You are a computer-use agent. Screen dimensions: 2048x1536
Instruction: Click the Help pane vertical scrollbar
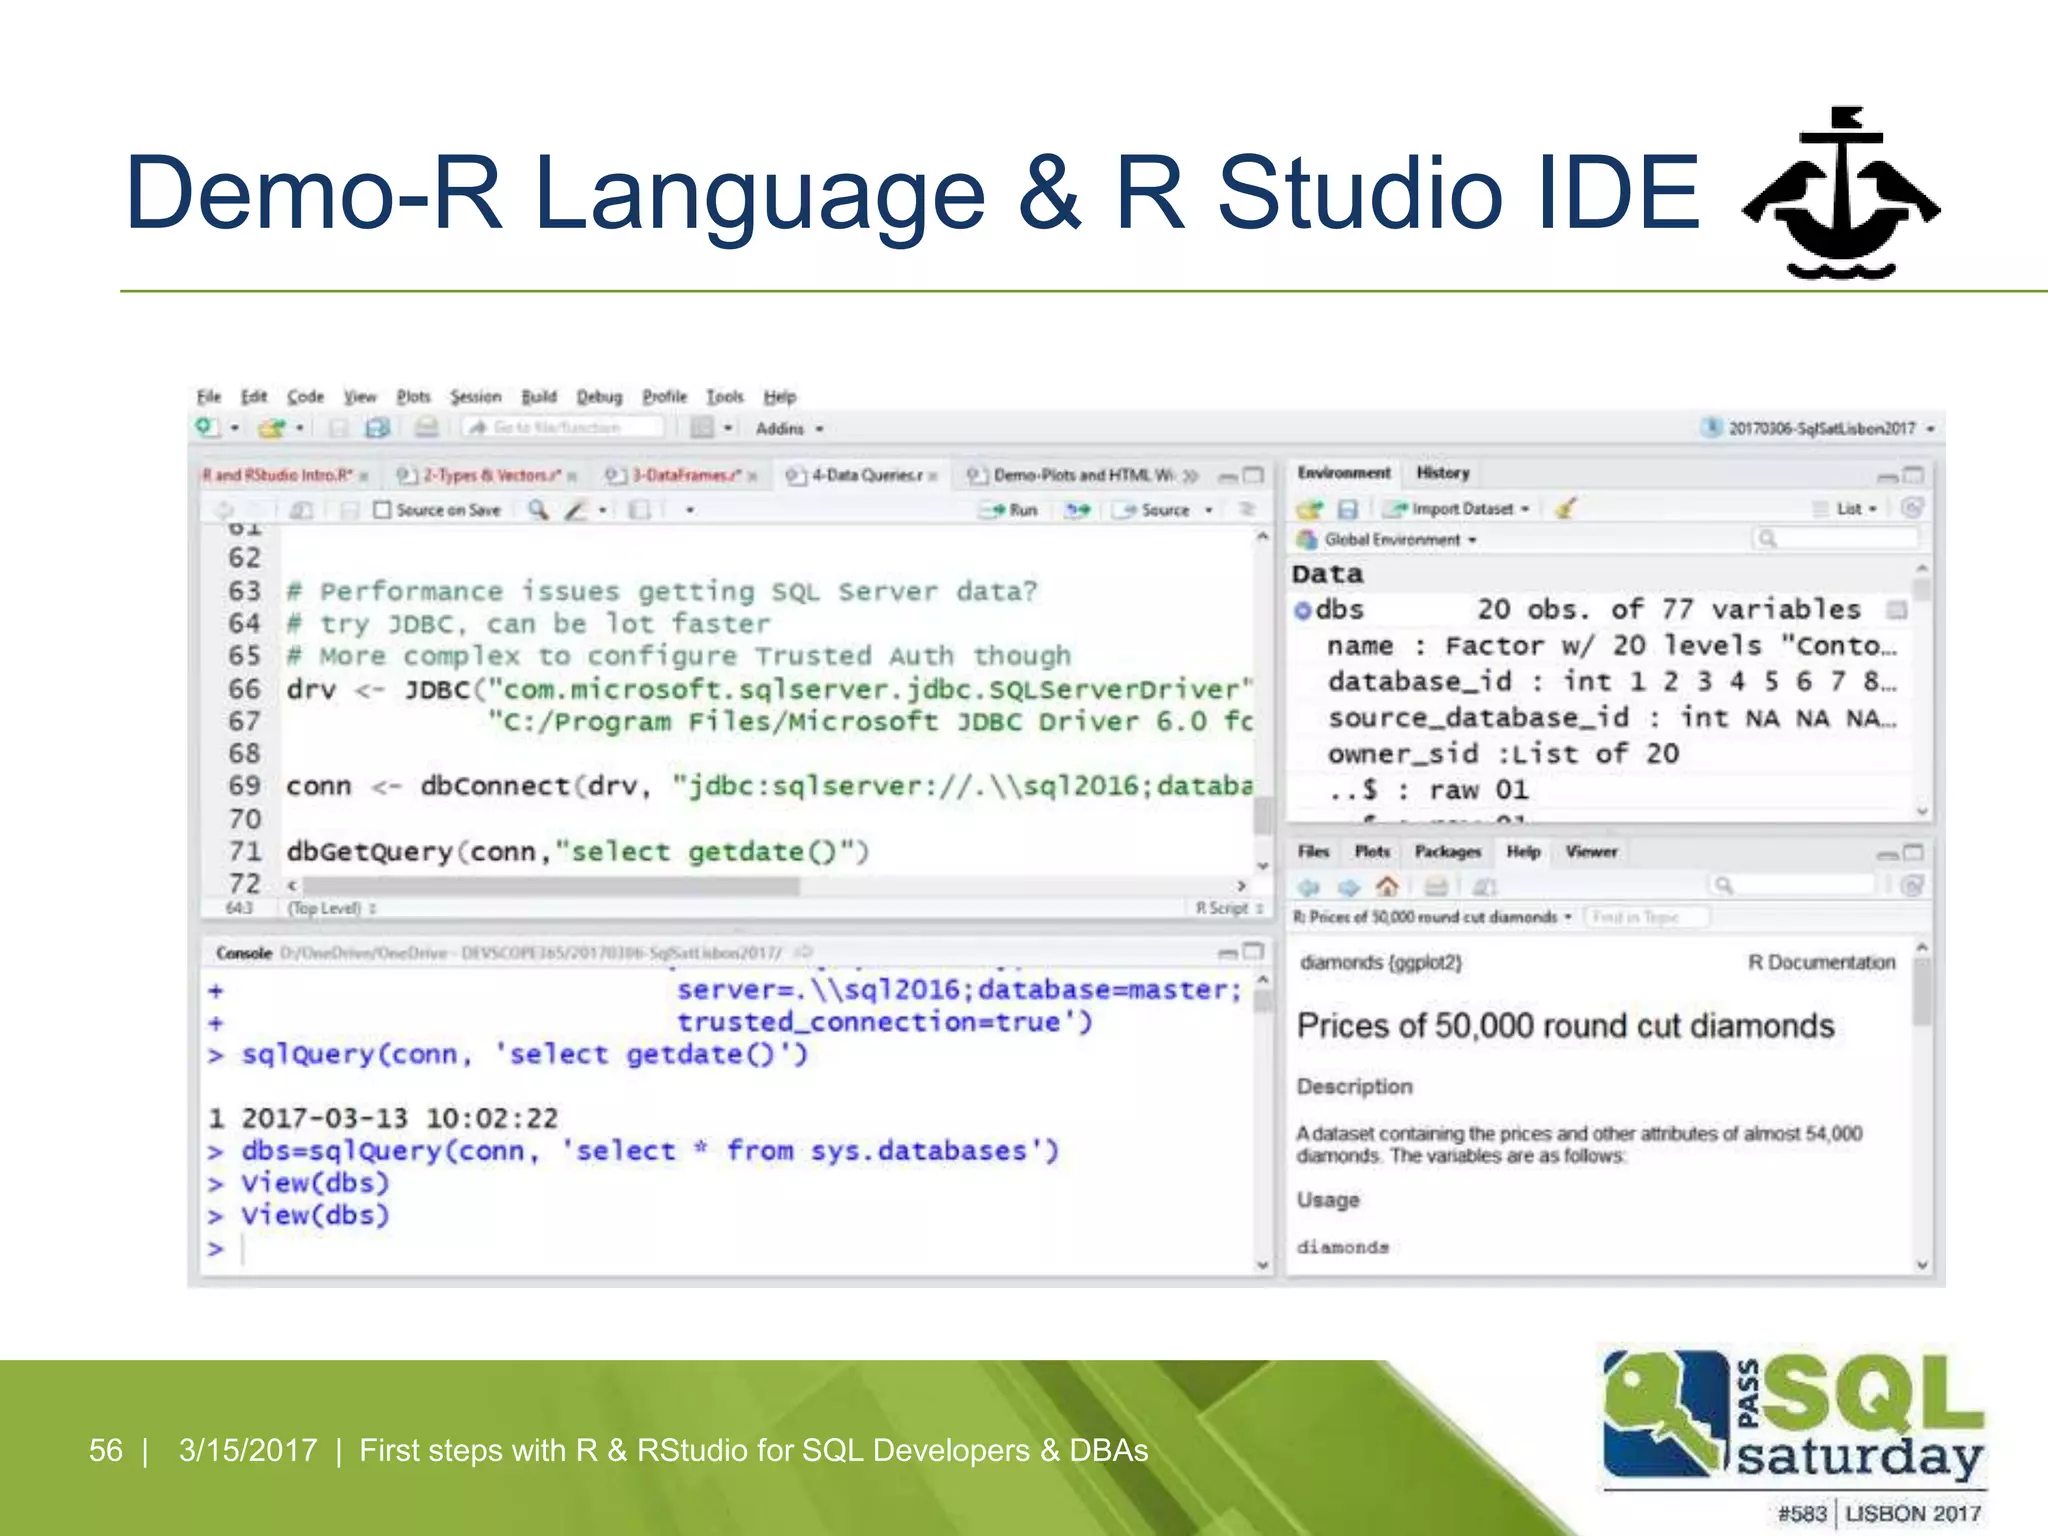(1922, 992)
